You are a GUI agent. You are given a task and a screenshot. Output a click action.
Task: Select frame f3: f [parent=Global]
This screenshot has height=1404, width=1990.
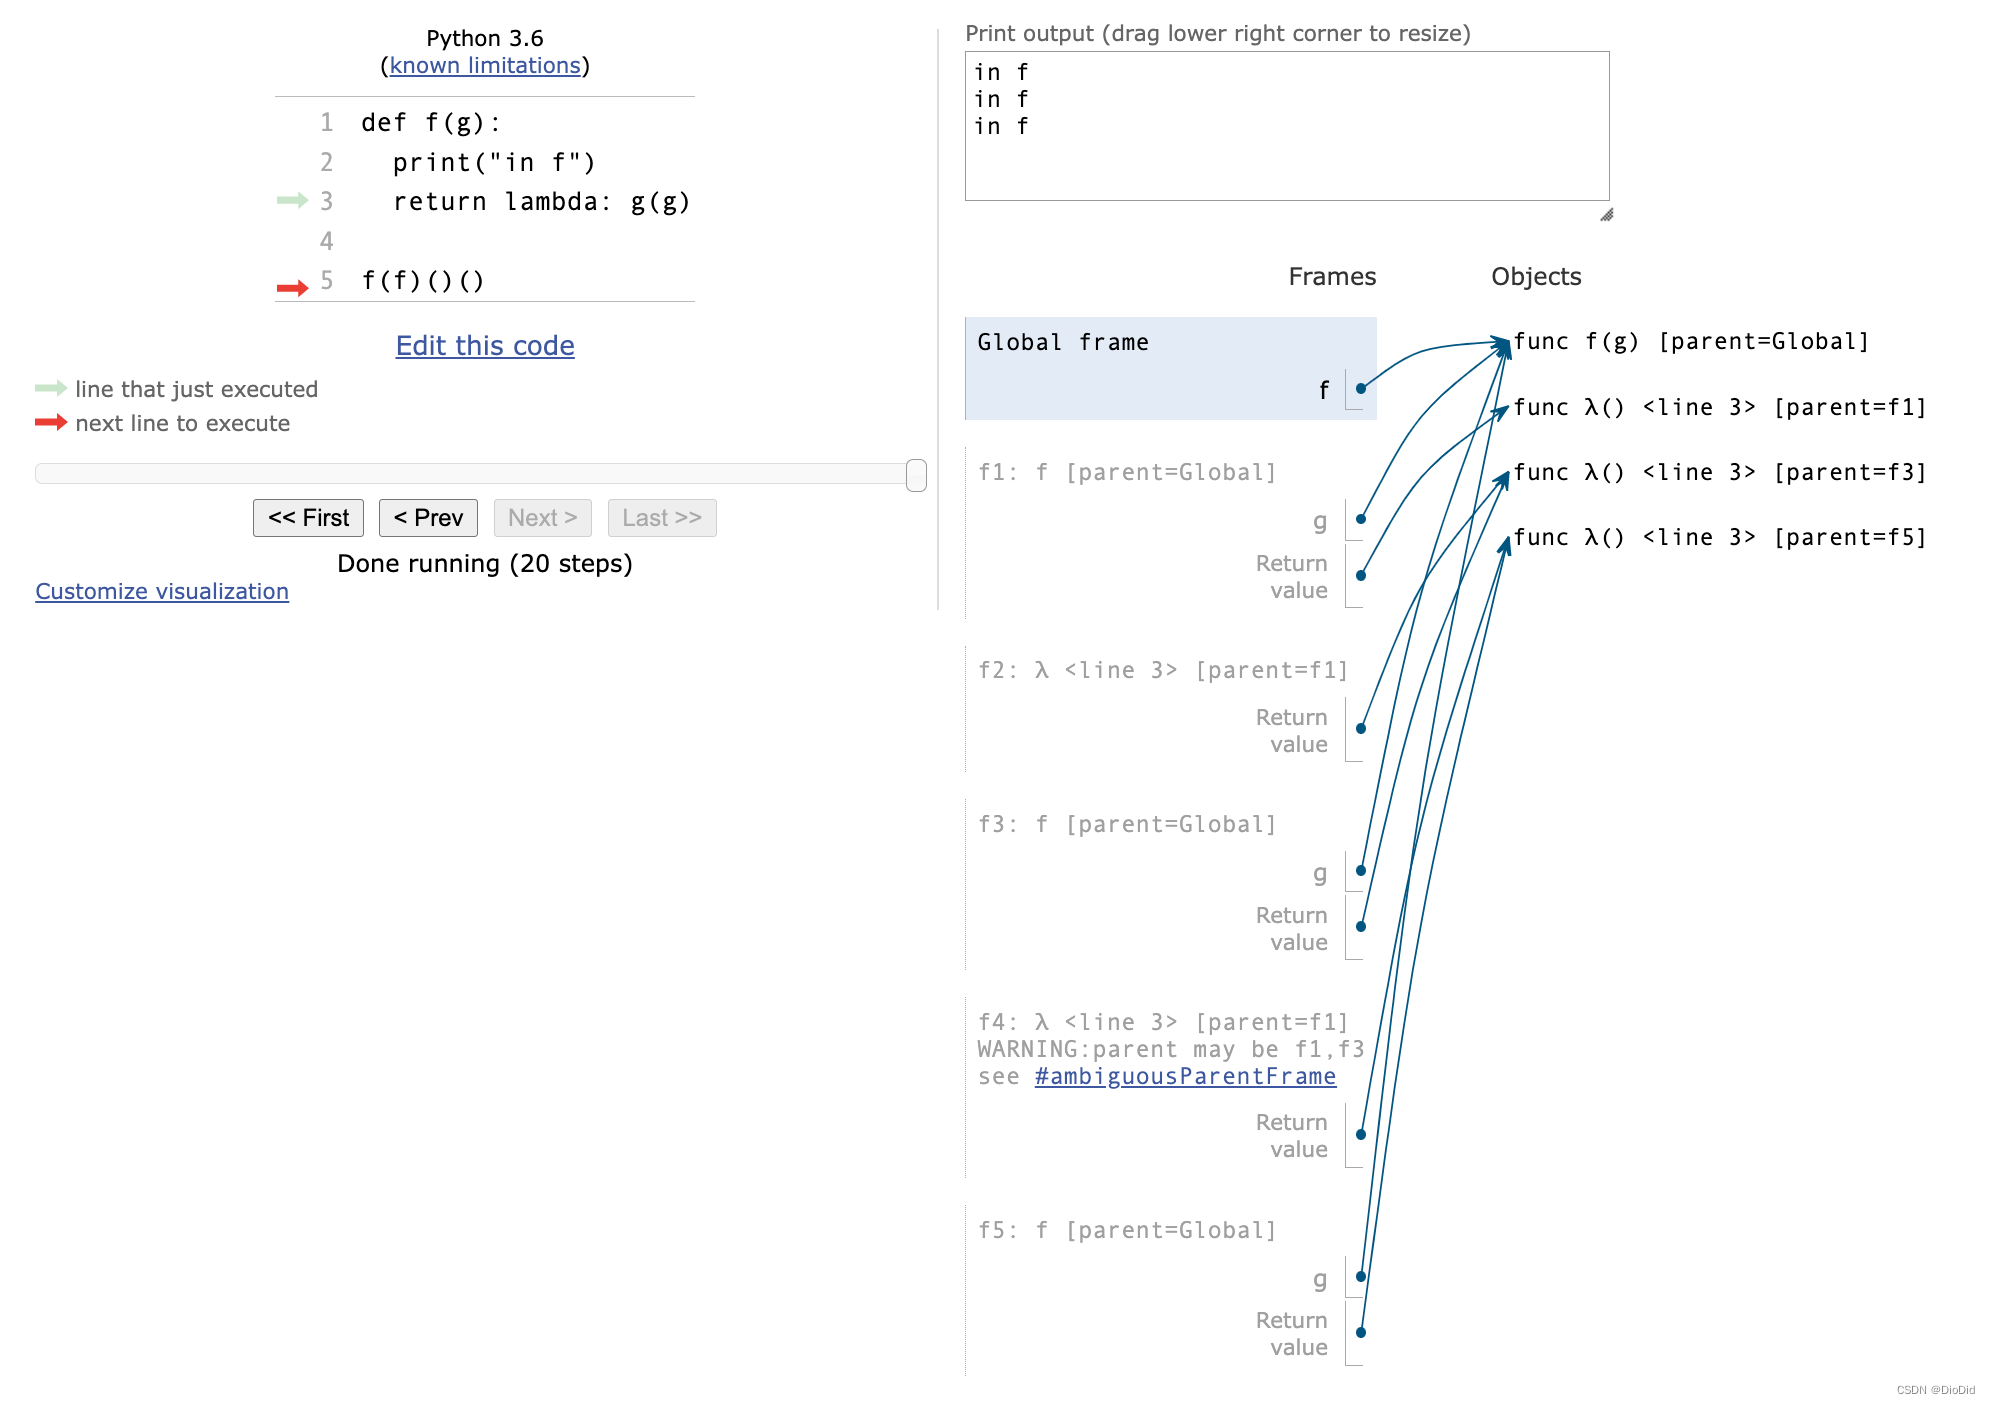[1126, 823]
